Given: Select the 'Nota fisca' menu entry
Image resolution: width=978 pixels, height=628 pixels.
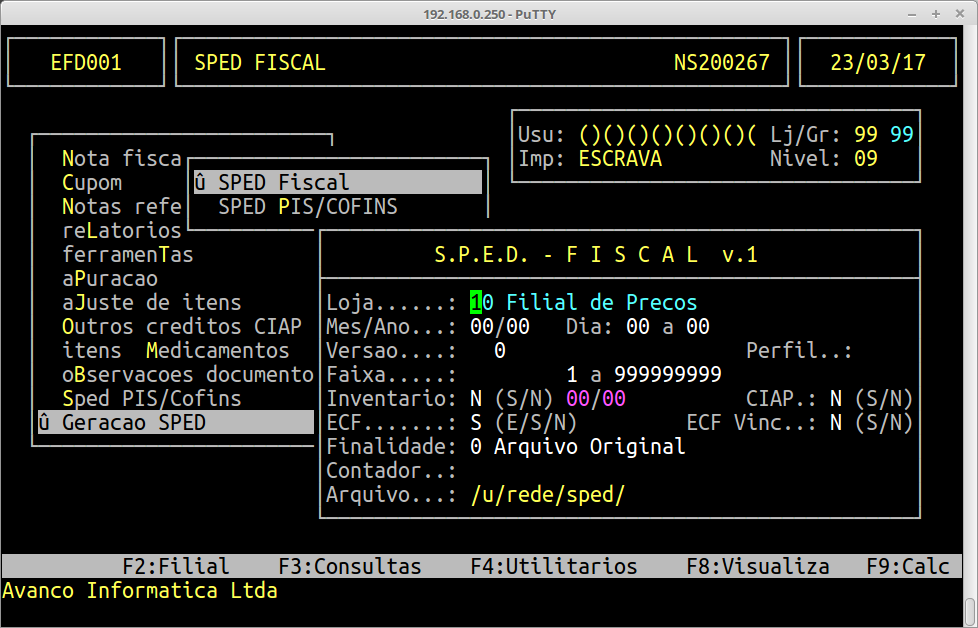Looking at the screenshot, I should [122, 159].
